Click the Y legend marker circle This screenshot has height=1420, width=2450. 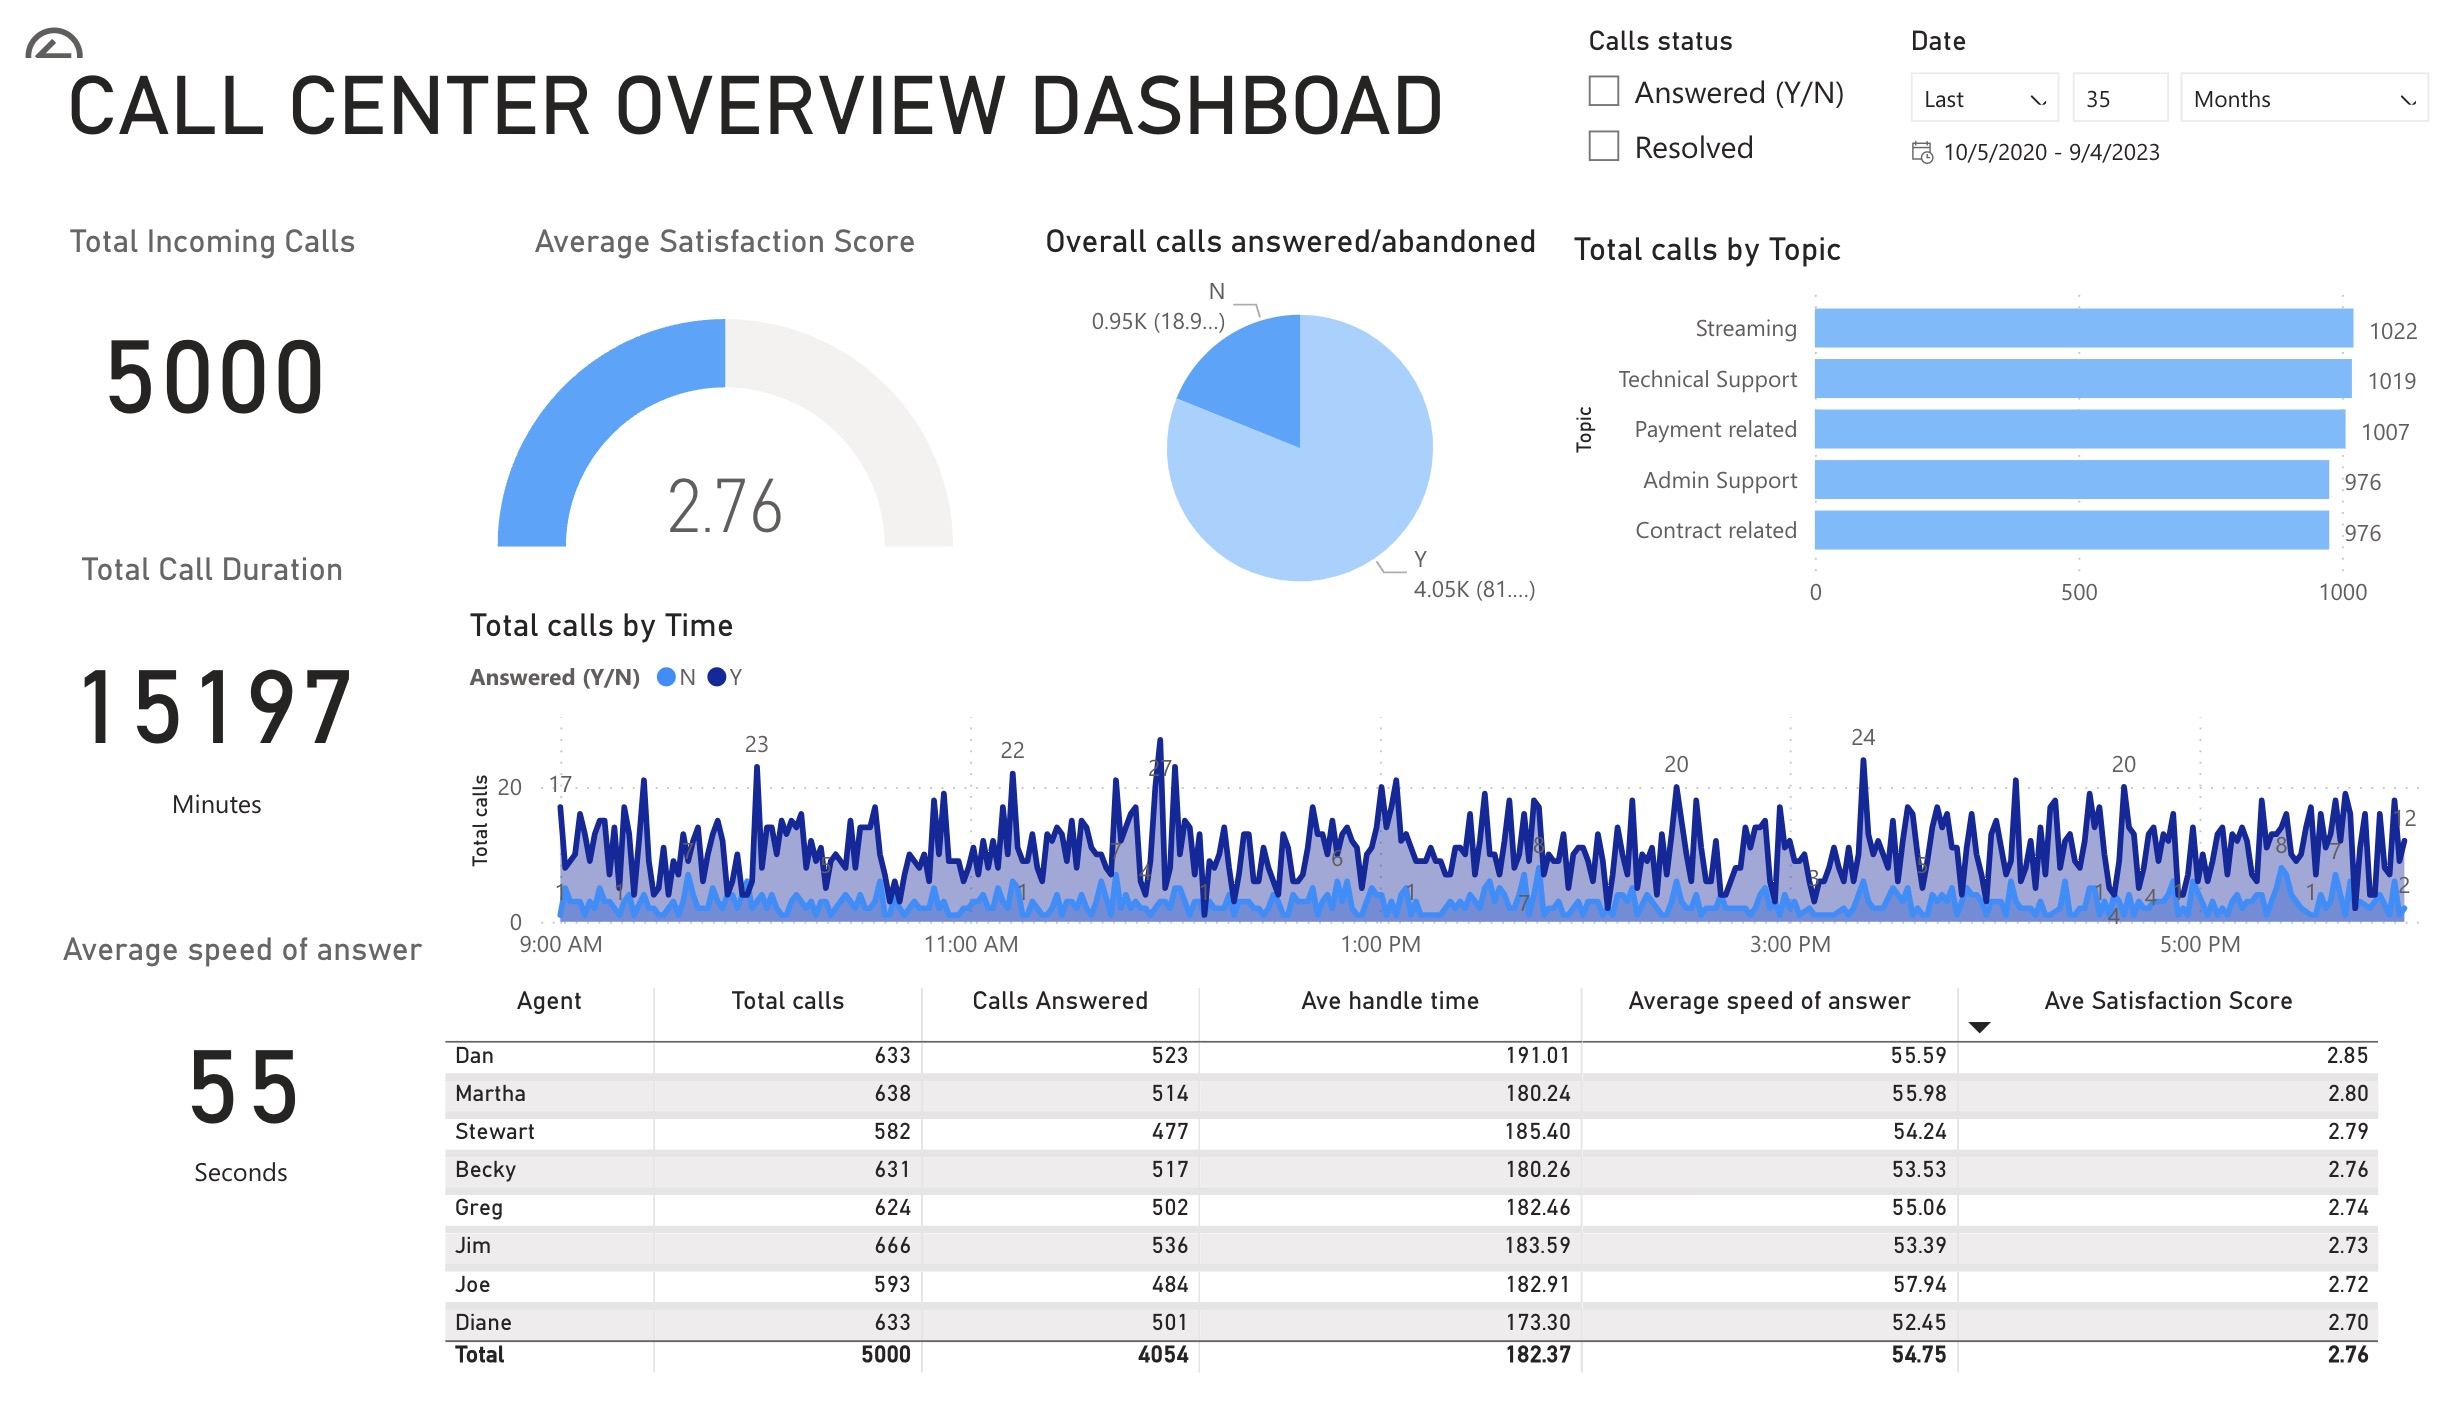click(x=716, y=677)
